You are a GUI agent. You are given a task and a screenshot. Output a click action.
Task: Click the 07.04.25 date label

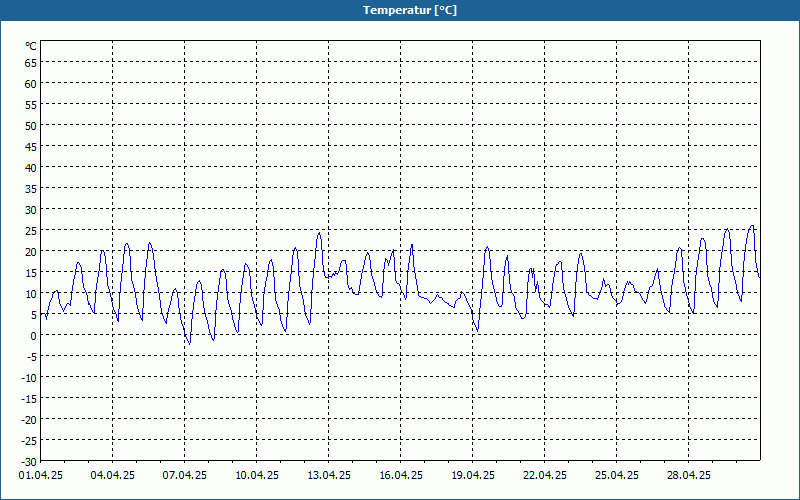185,476
